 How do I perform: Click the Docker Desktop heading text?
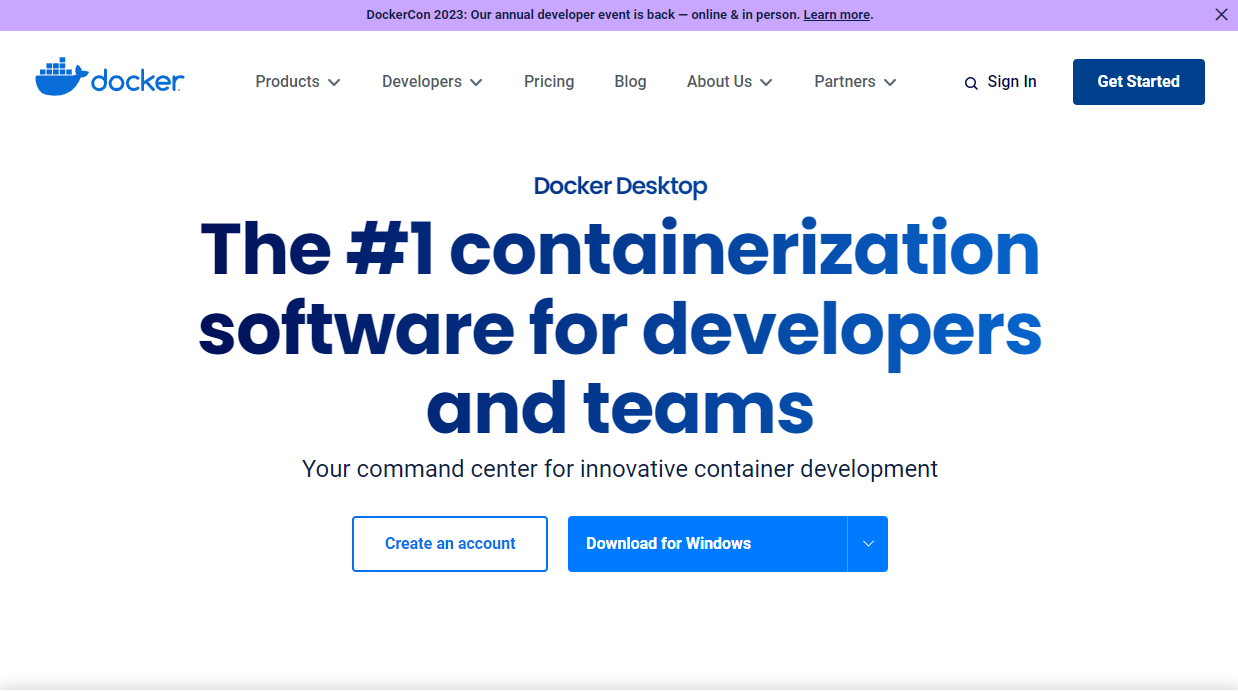[x=620, y=186]
